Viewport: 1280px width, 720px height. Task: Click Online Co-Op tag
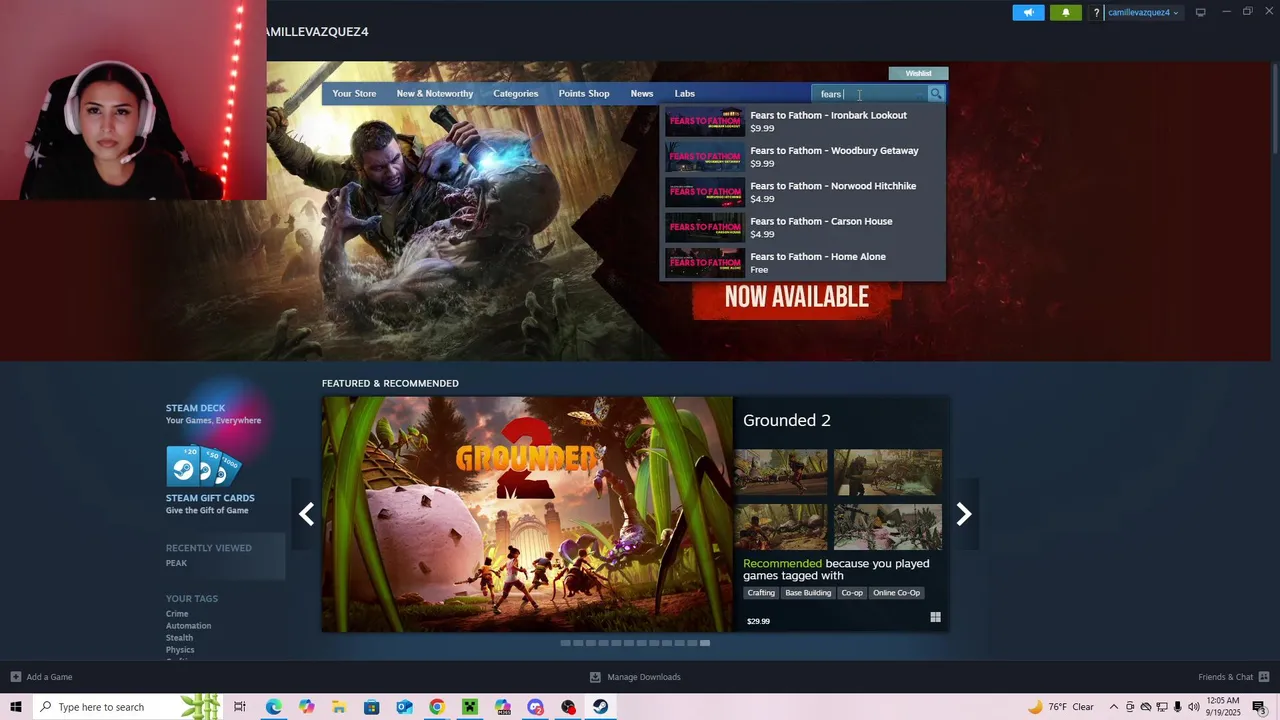pyautogui.click(x=896, y=593)
